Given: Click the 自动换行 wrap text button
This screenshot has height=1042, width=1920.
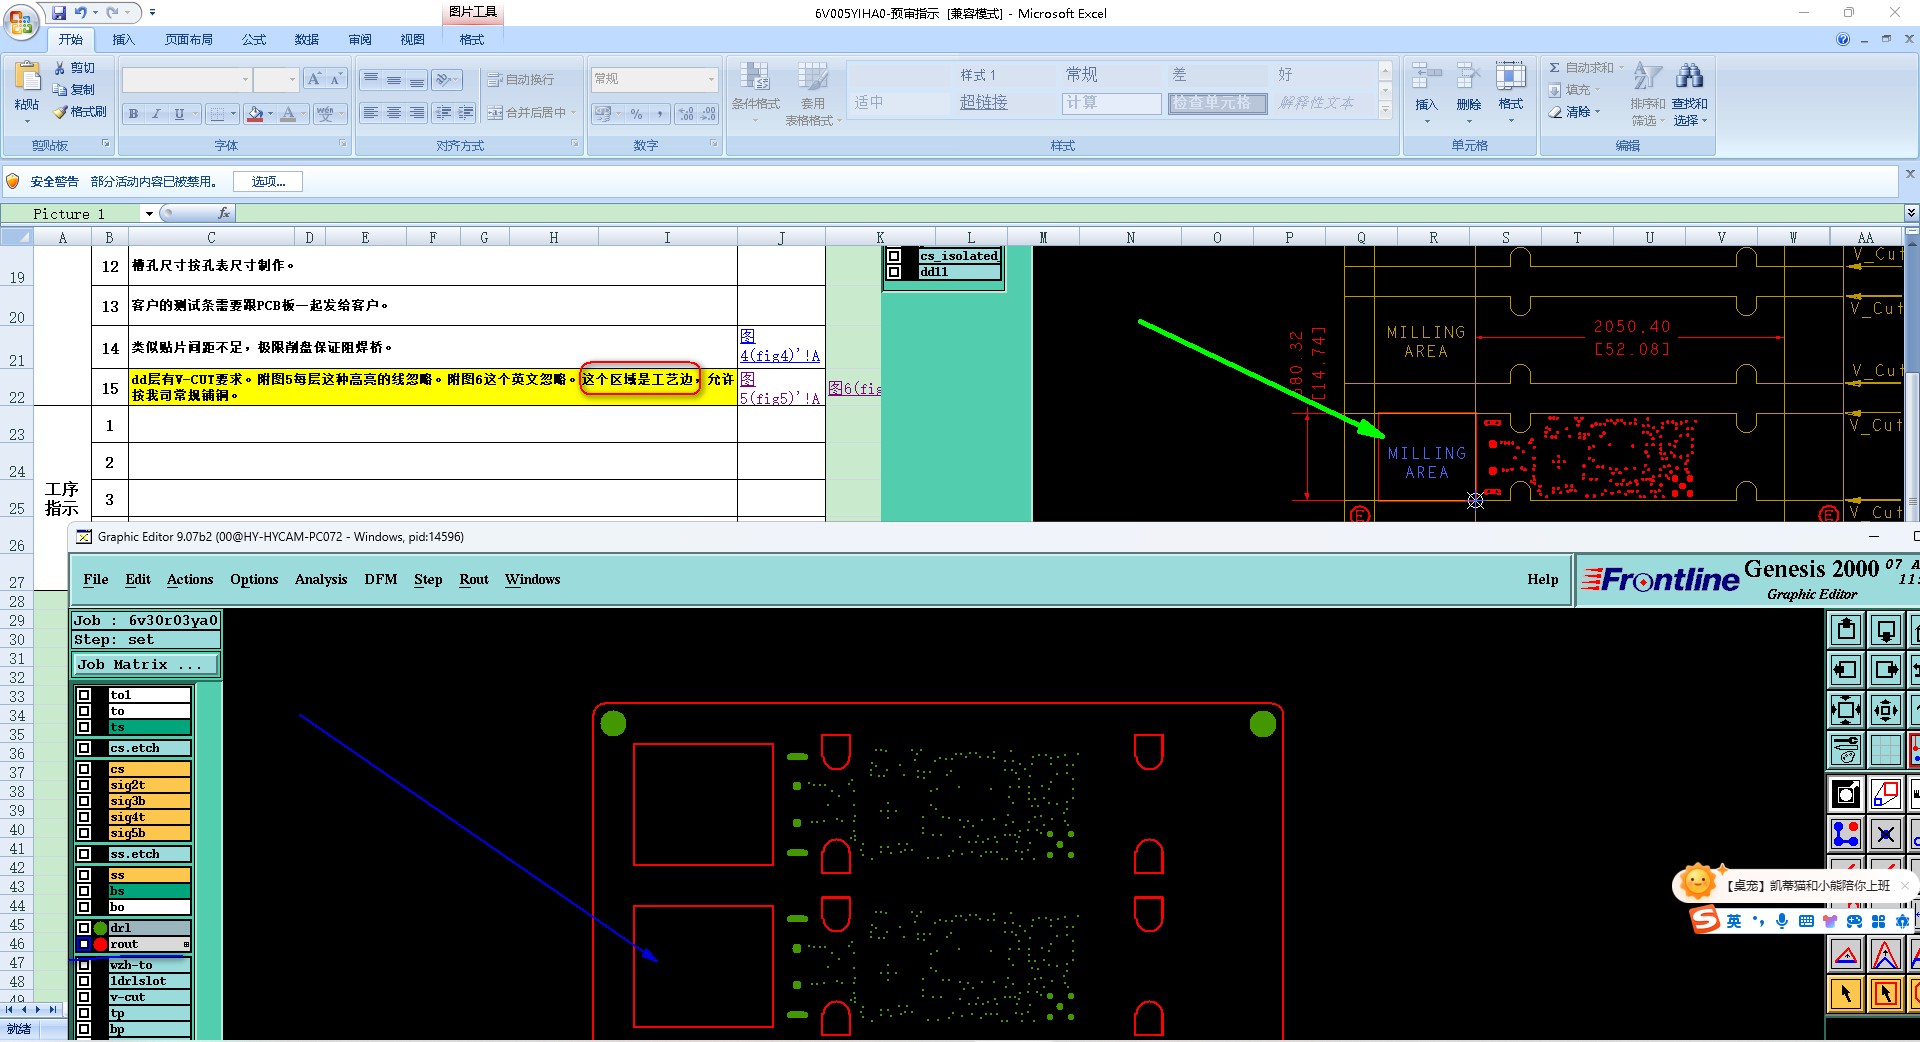Looking at the screenshot, I should [520, 80].
